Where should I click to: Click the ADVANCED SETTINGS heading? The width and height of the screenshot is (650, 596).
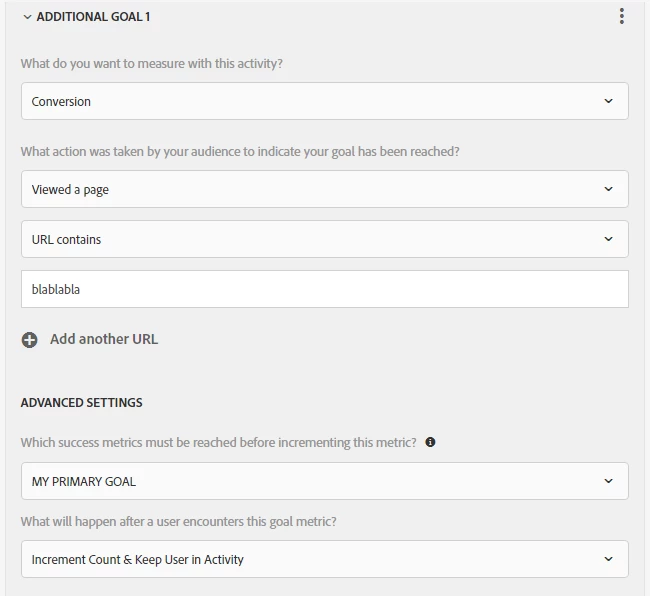point(82,403)
